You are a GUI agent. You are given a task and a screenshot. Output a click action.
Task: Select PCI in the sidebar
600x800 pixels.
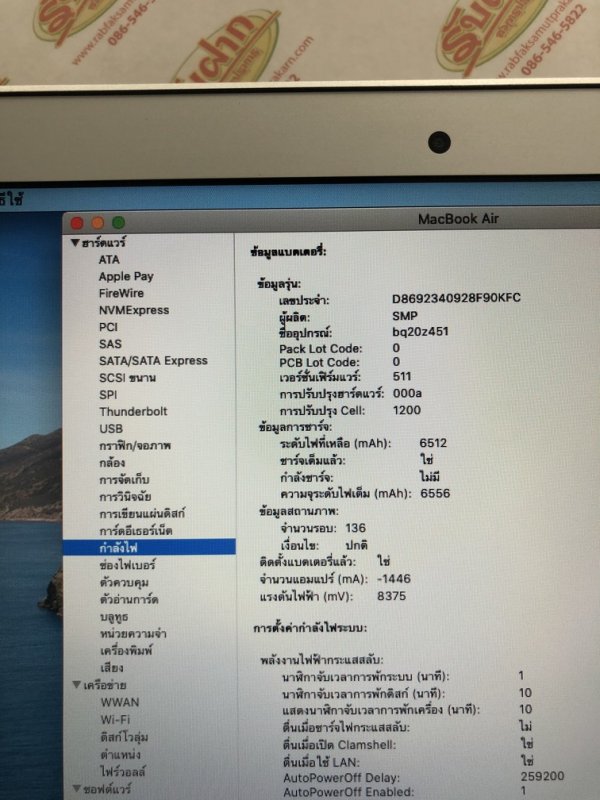(108, 327)
